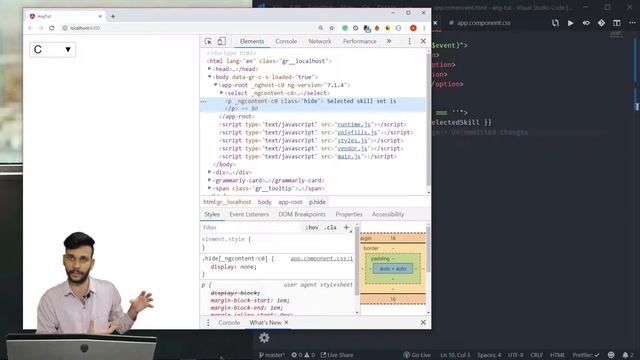The image size is (640, 360).
Task: Start Live Share from the status bar
Action: [x=337, y=355]
